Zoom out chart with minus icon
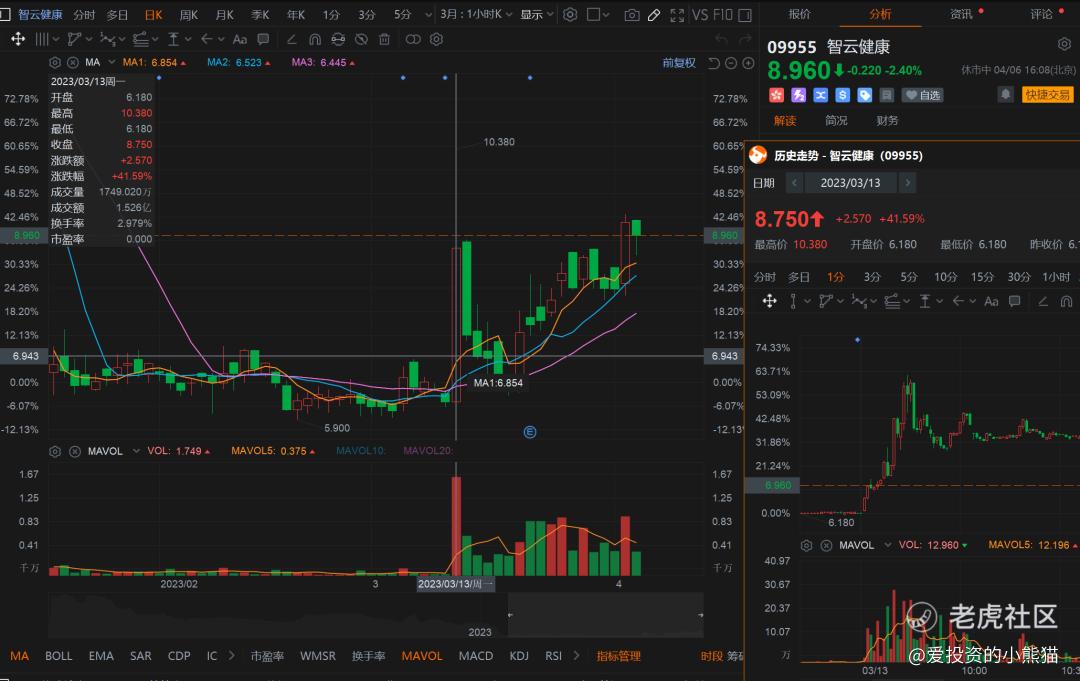Screen dimensions: 1080x681 click(x=731, y=63)
